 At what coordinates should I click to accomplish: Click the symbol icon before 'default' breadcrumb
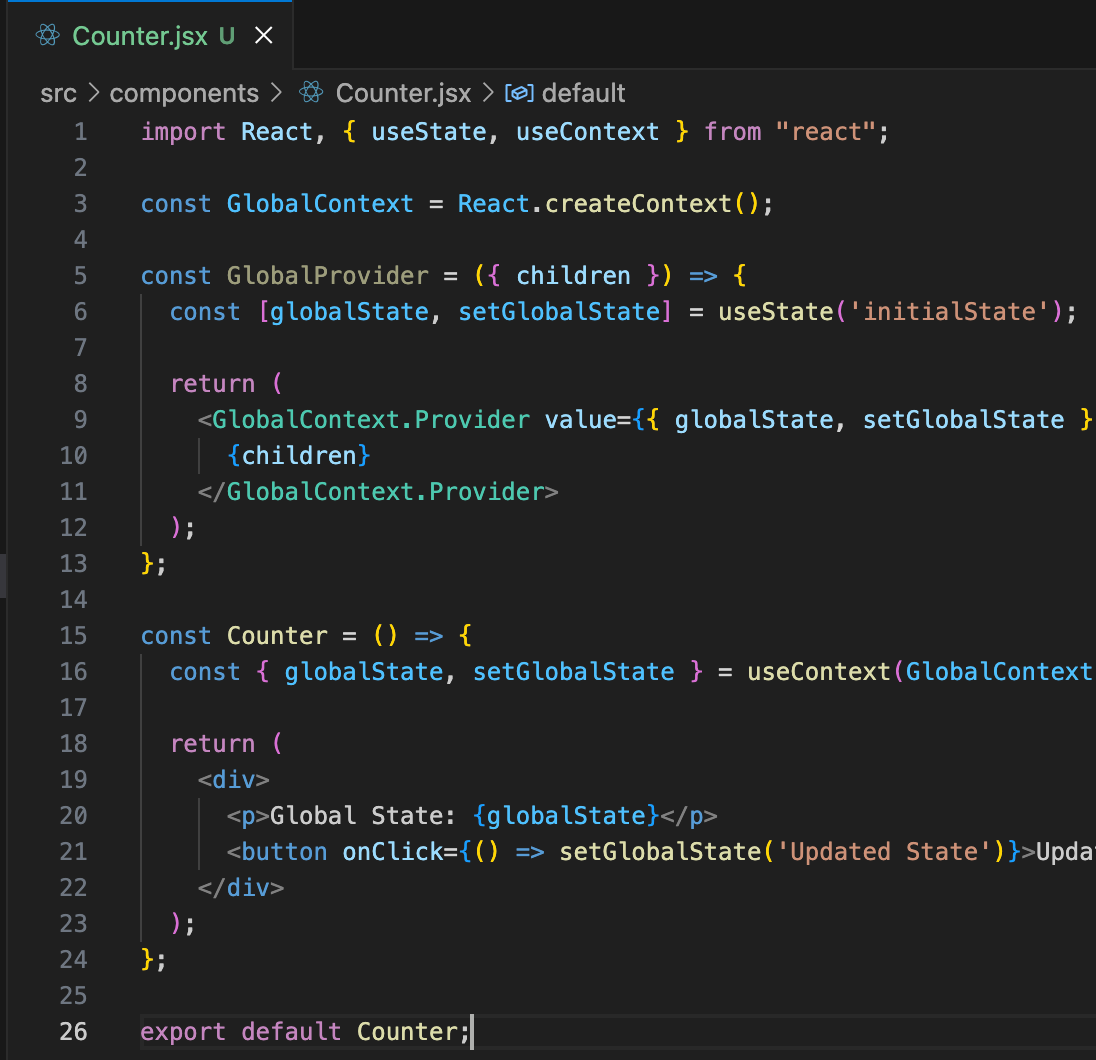pyautogui.click(x=519, y=93)
